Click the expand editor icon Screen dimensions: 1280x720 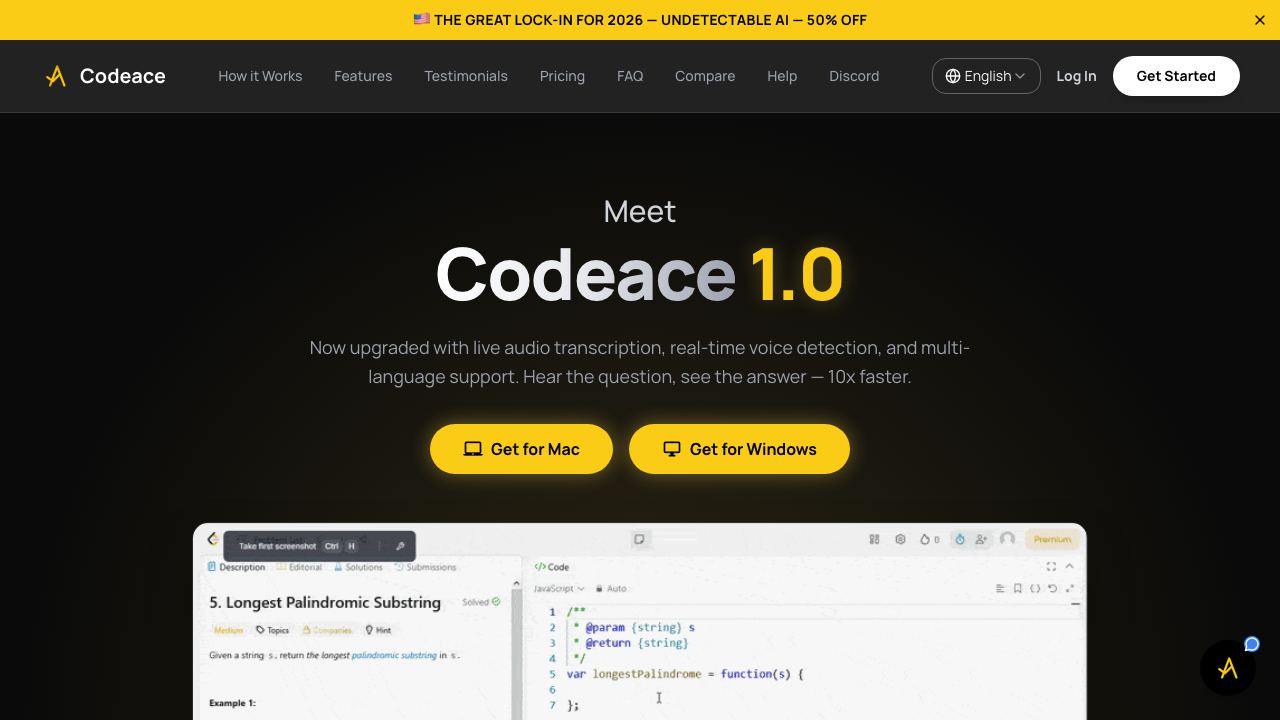(x=1070, y=589)
